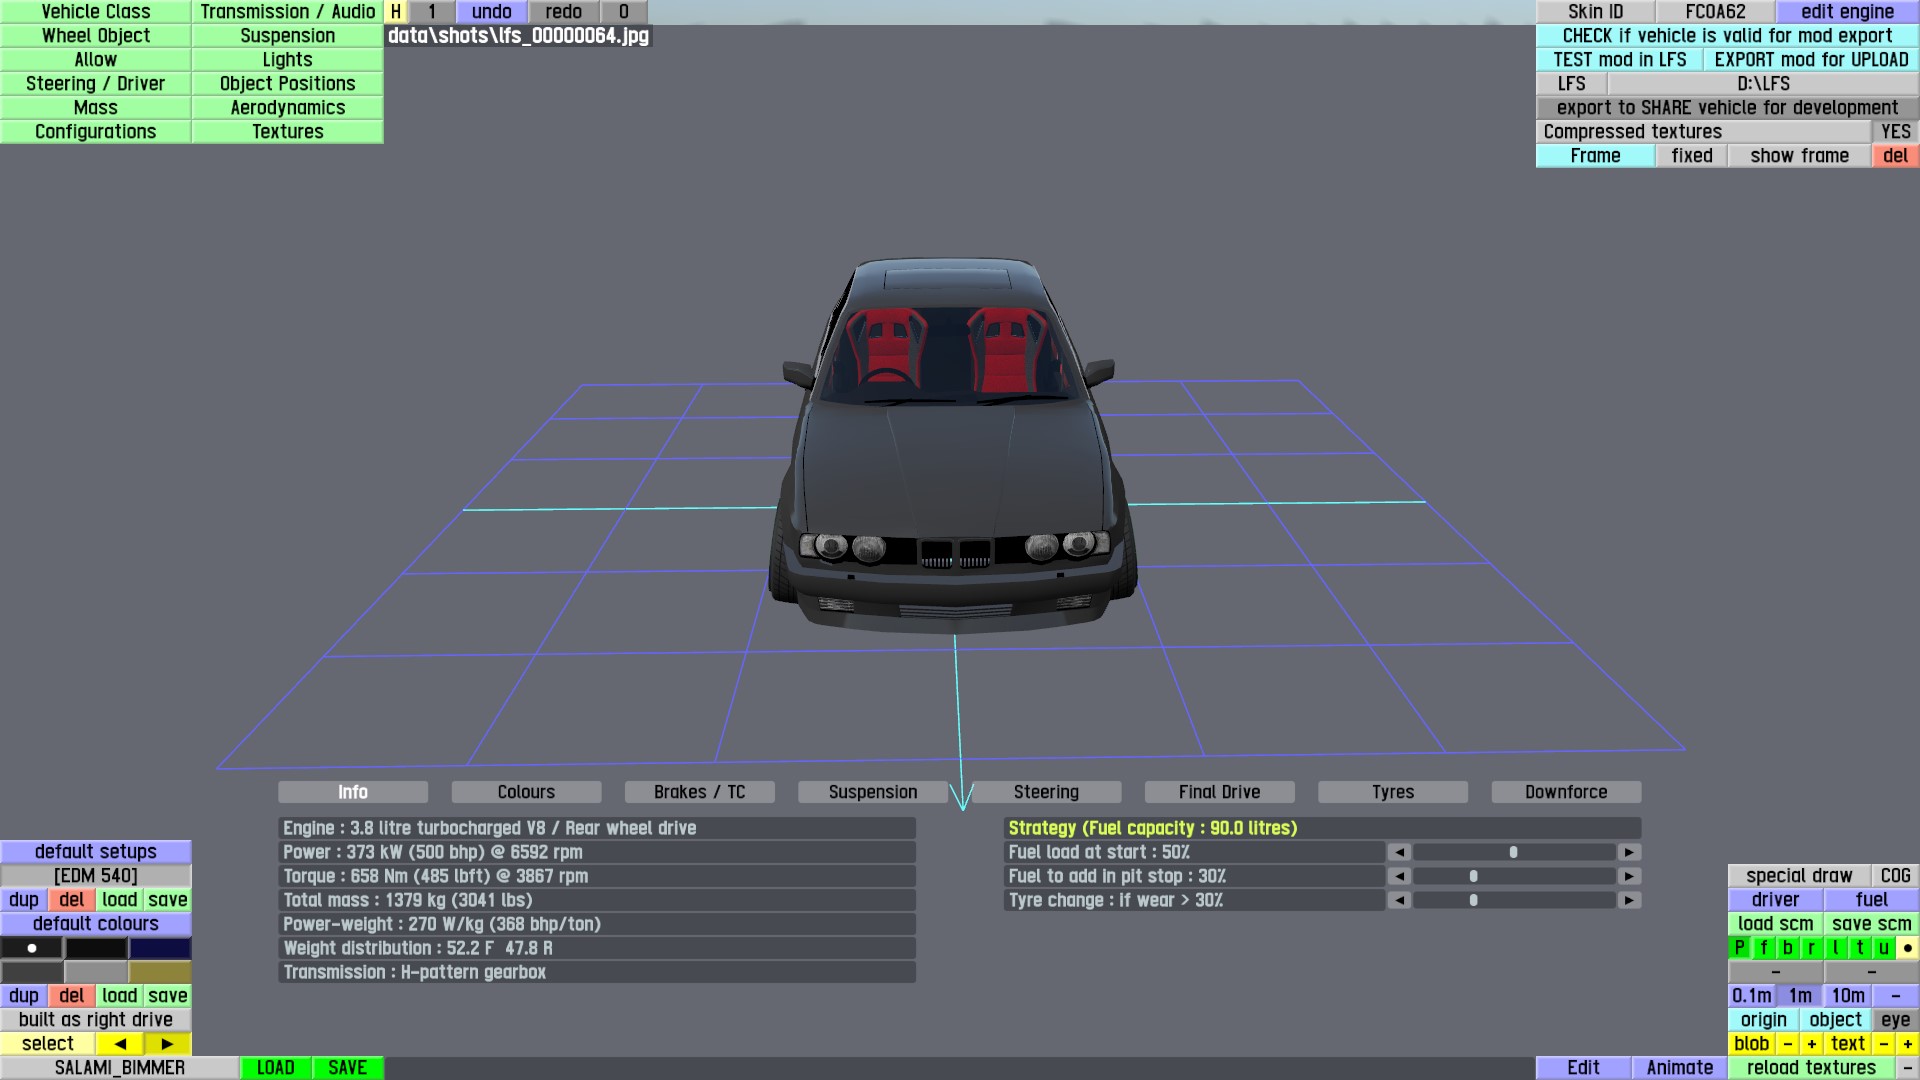Open the EDM 540 setup selector

(x=96, y=876)
